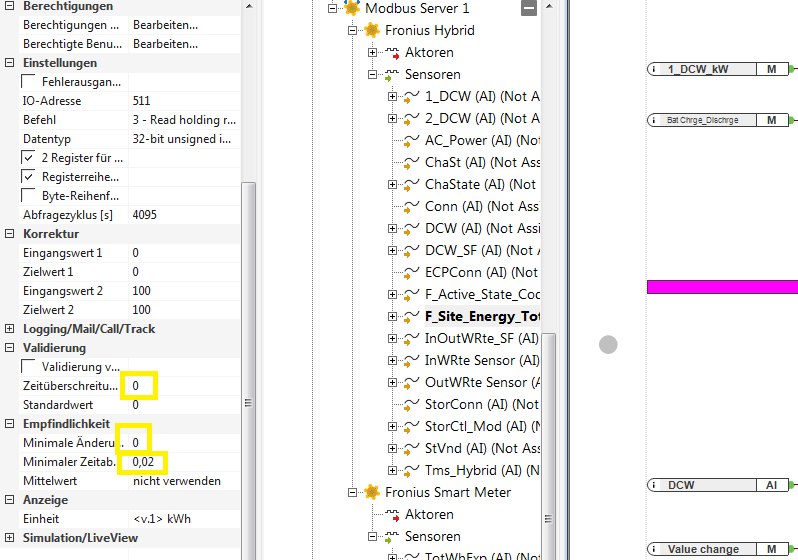The width and height of the screenshot is (798, 560).
Task: Collapse the Fronius Smart Meter tree node
Action: pos(352,493)
